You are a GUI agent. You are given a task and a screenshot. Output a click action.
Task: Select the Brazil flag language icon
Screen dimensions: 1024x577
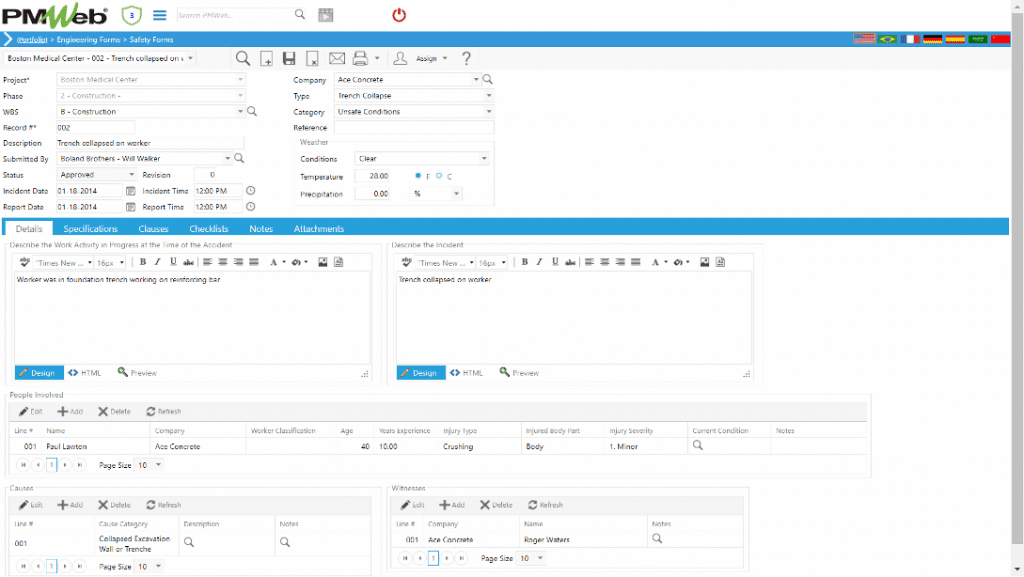coord(888,39)
